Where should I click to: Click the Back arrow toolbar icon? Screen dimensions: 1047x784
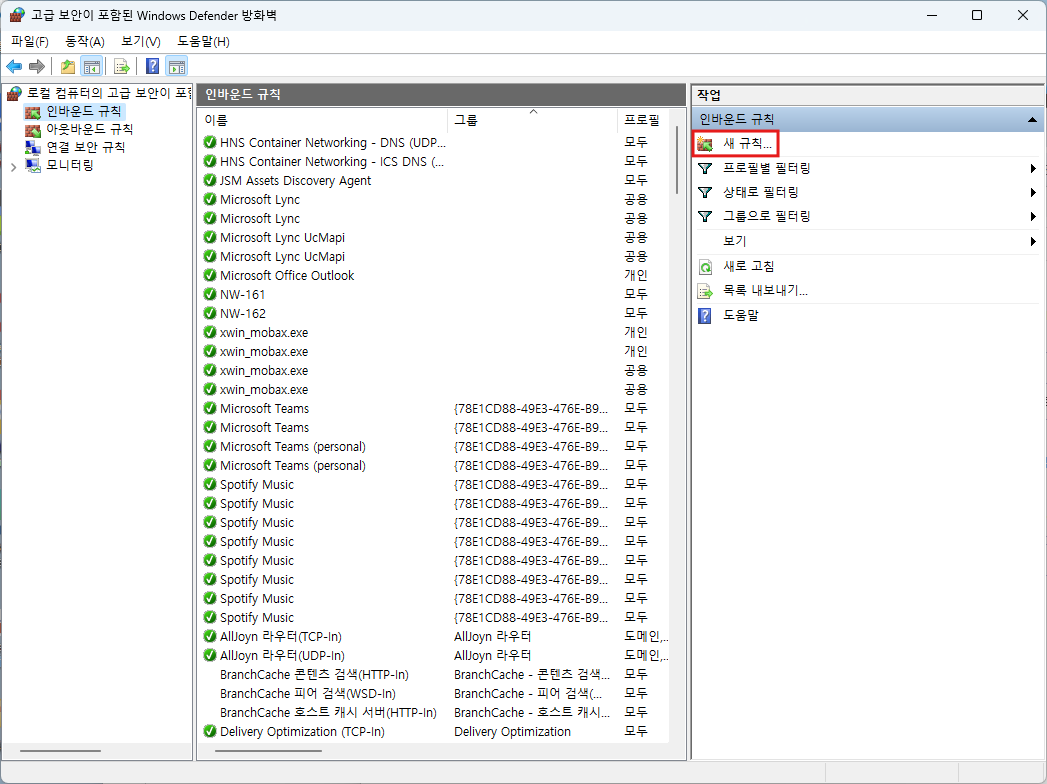tap(14, 66)
